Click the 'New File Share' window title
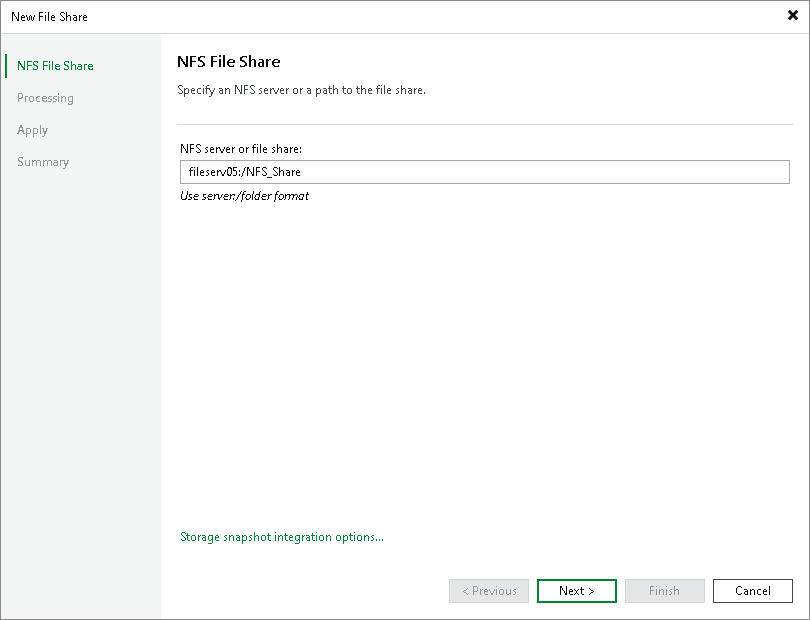The width and height of the screenshot is (810, 620). [49, 17]
